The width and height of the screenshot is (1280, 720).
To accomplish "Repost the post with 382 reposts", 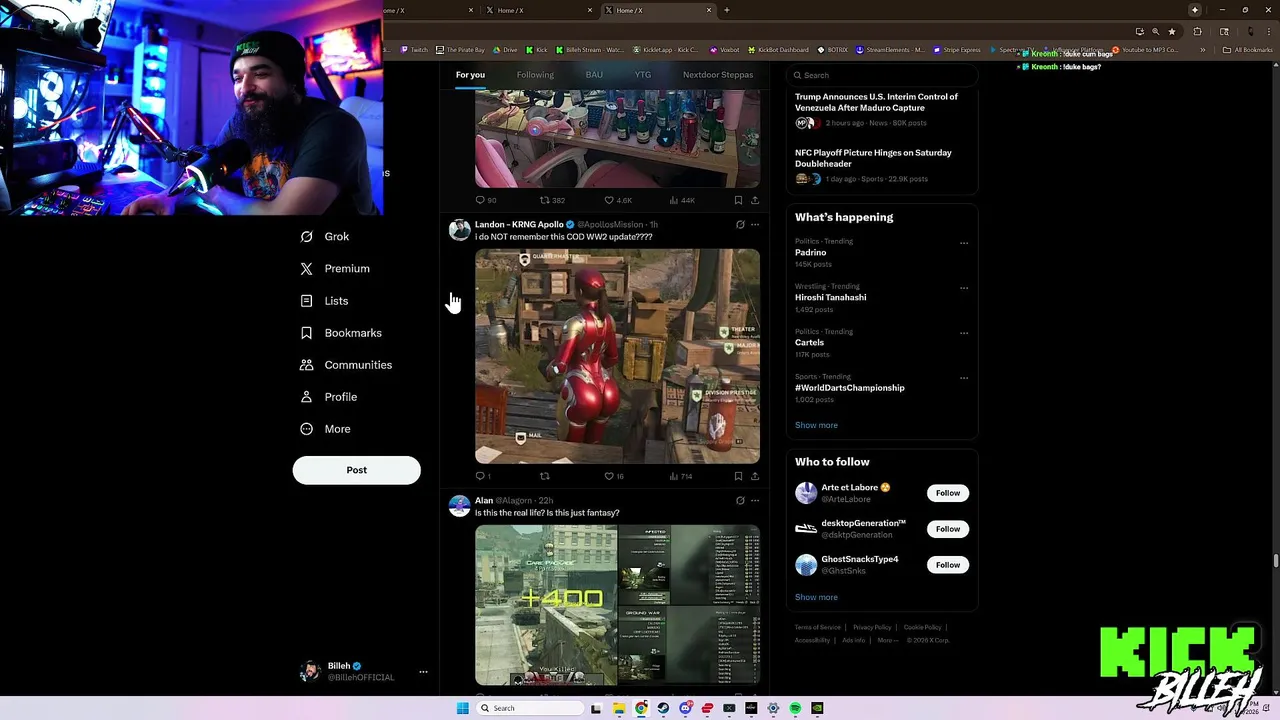I will click(x=552, y=200).
